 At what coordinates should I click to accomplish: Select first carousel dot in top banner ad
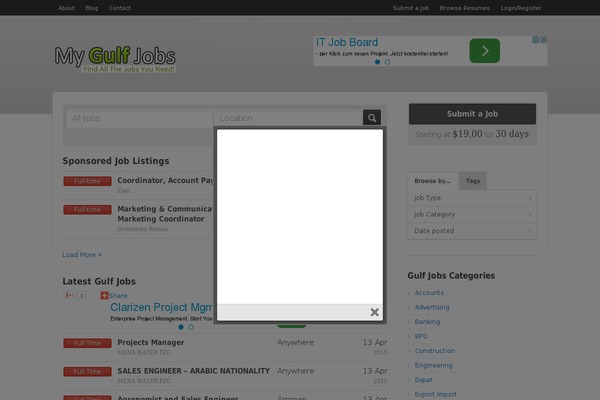click(x=378, y=62)
